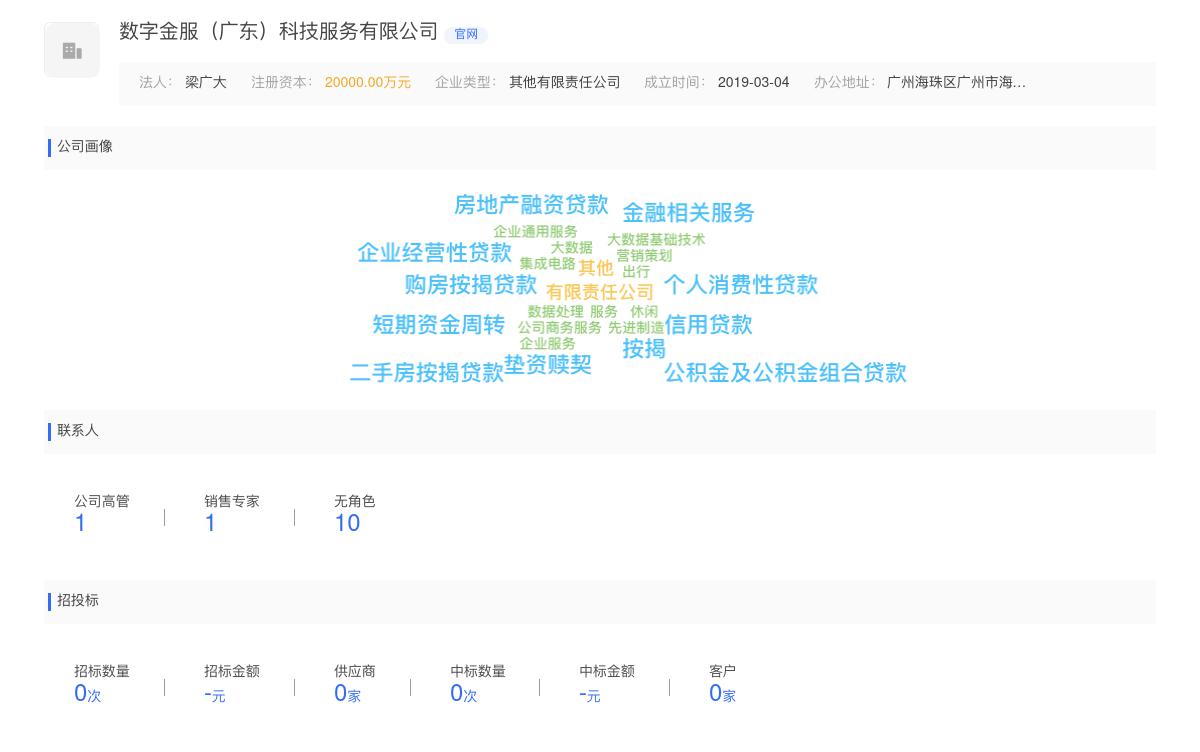Click registered capital 20000.00万元
Image resolution: width=1200 pixels, height=752 pixels.
[x=368, y=82]
